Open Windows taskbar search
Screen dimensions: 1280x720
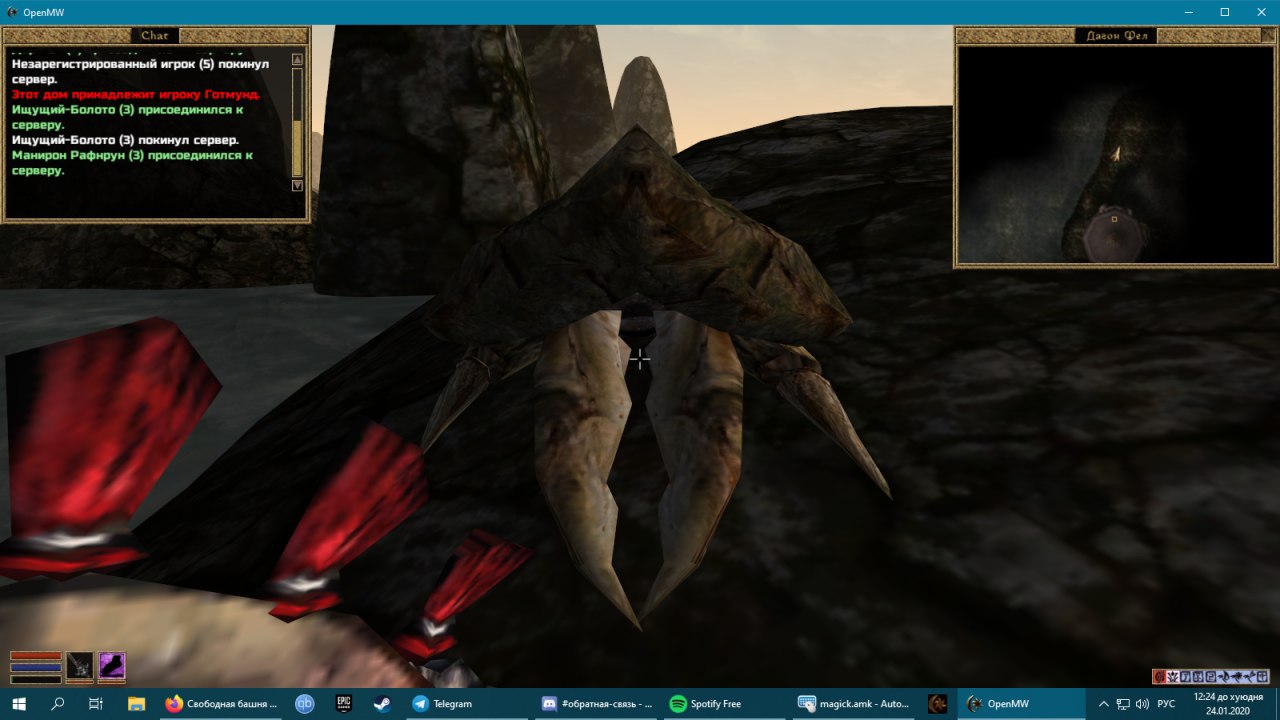(58, 704)
